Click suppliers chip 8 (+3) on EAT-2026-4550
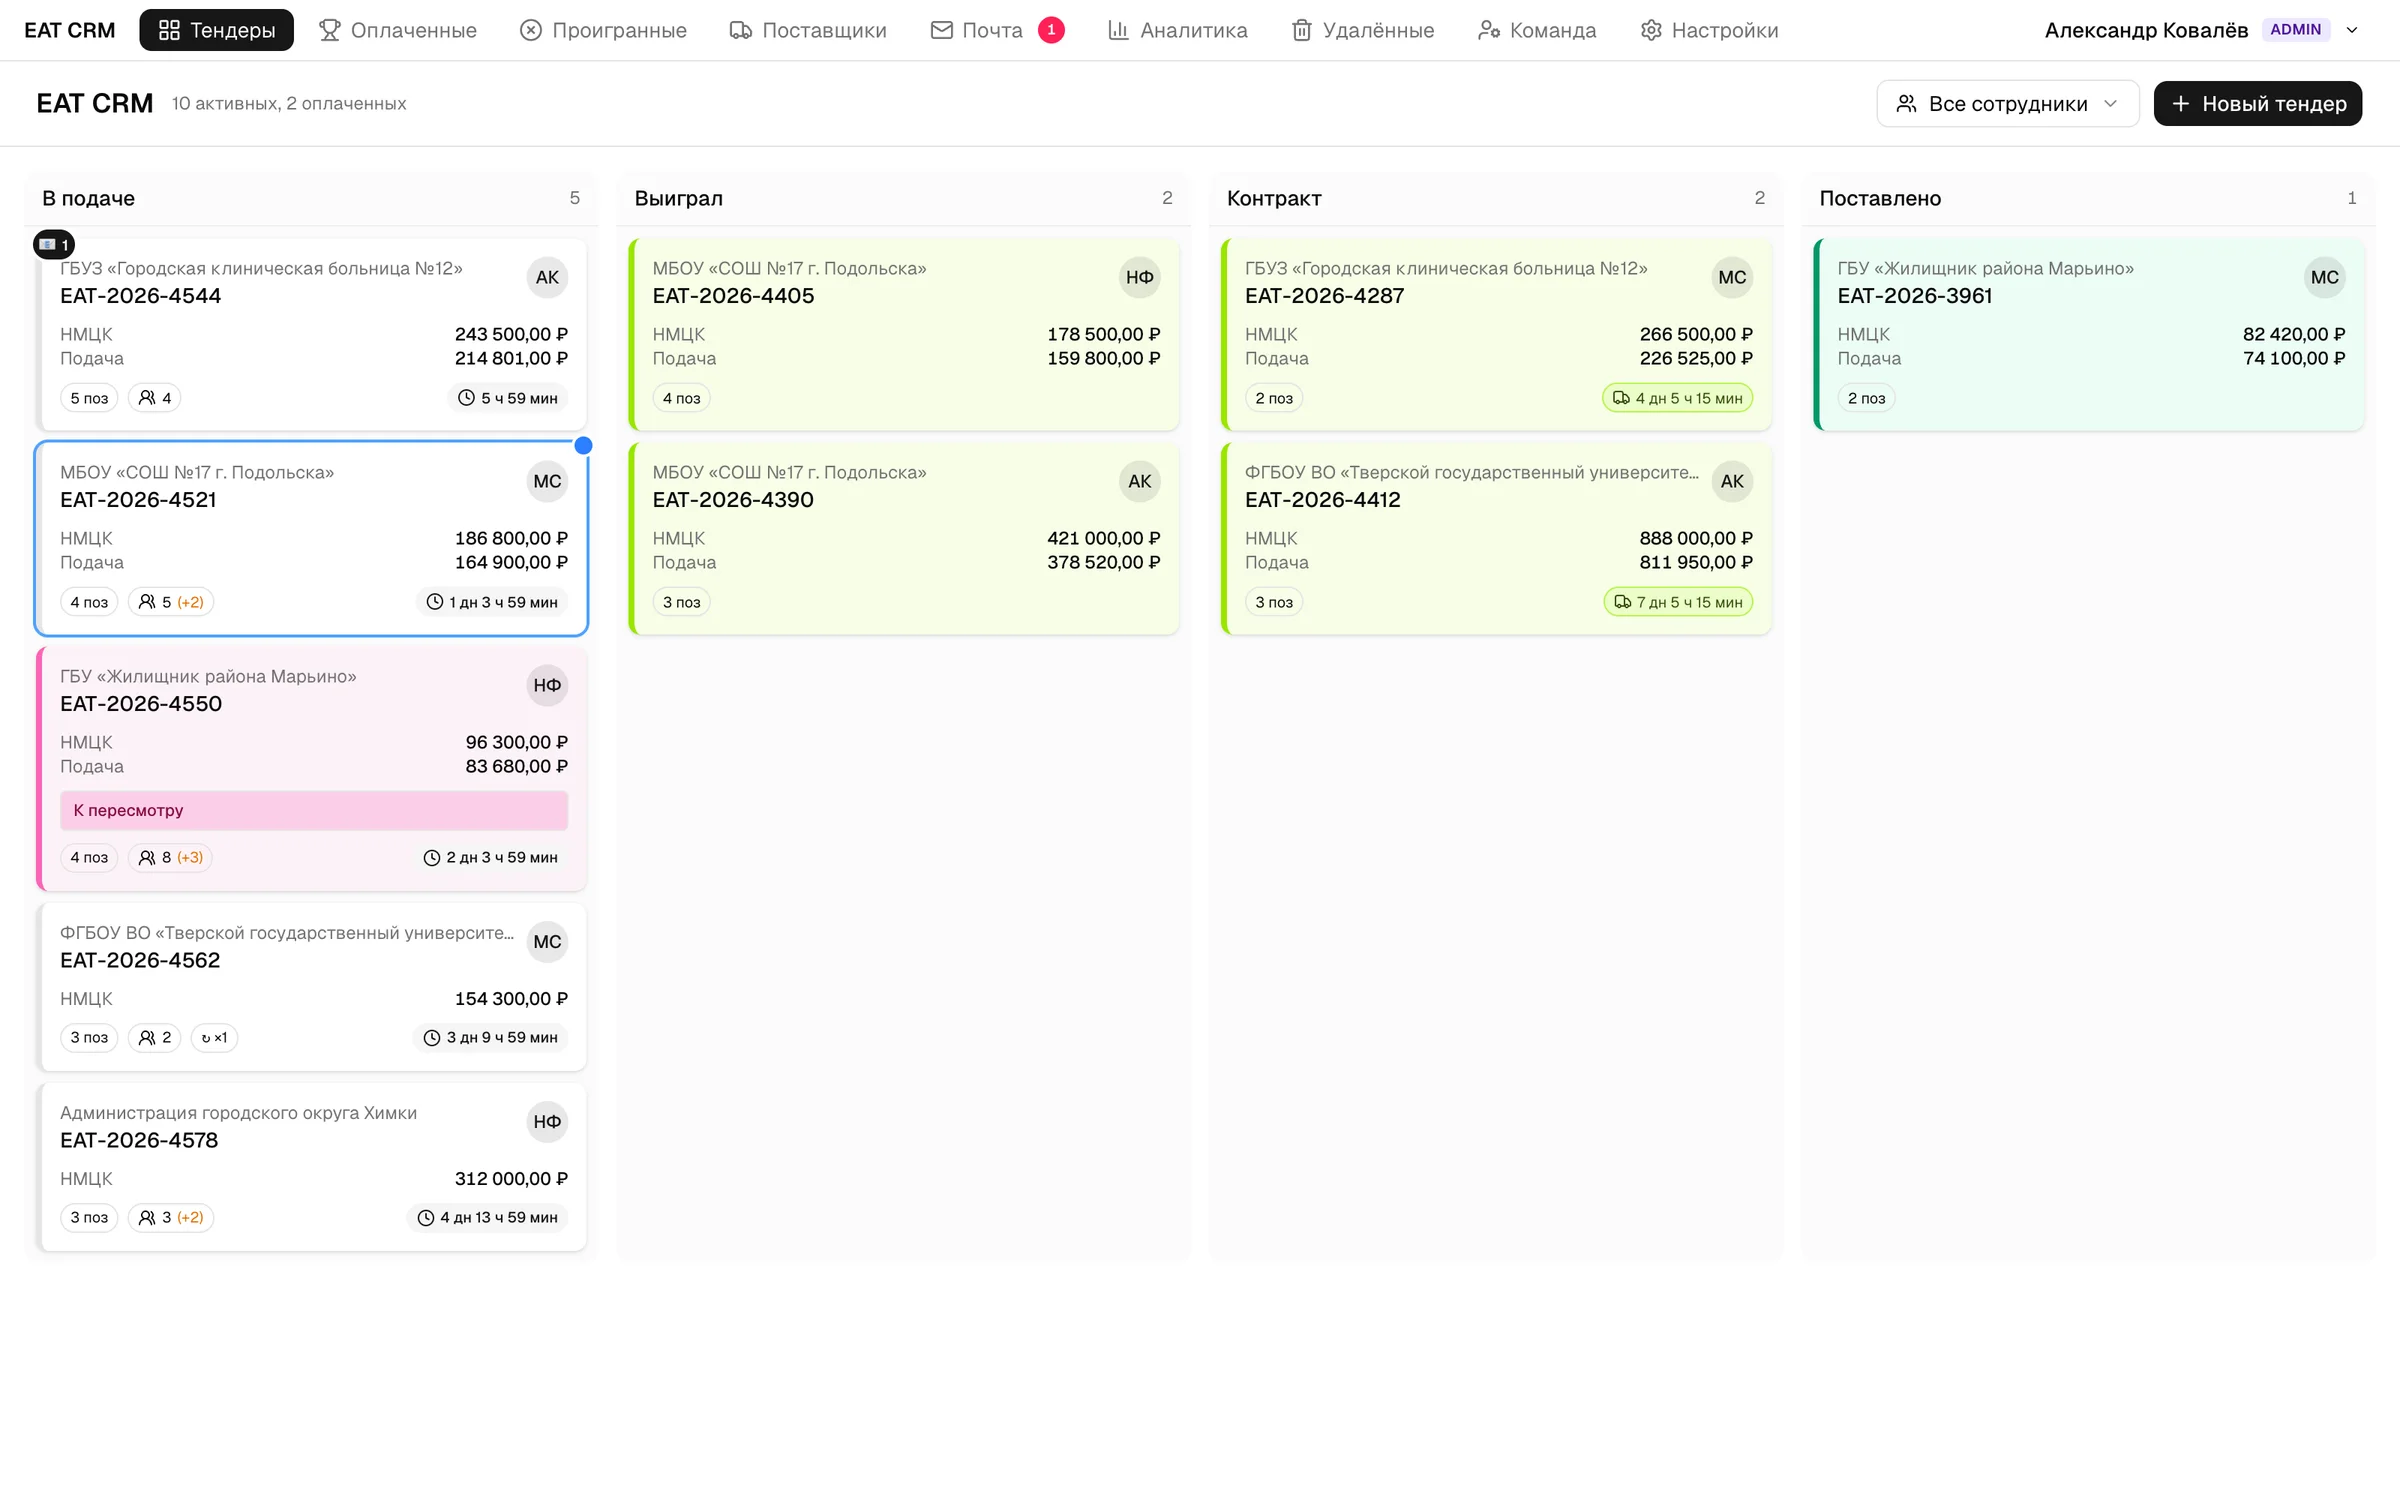 click(171, 858)
